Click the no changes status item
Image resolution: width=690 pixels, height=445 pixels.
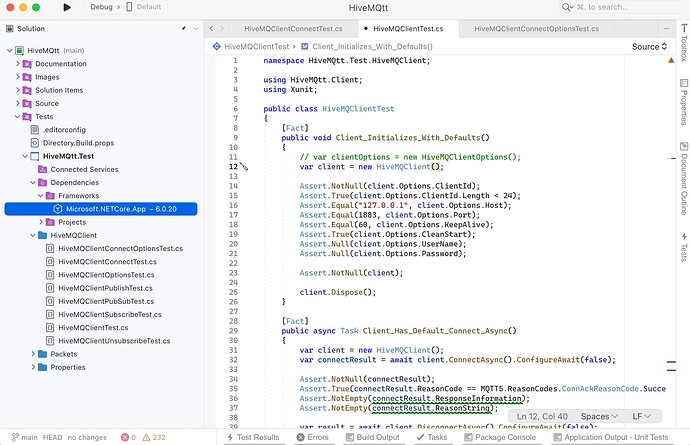coord(87,438)
